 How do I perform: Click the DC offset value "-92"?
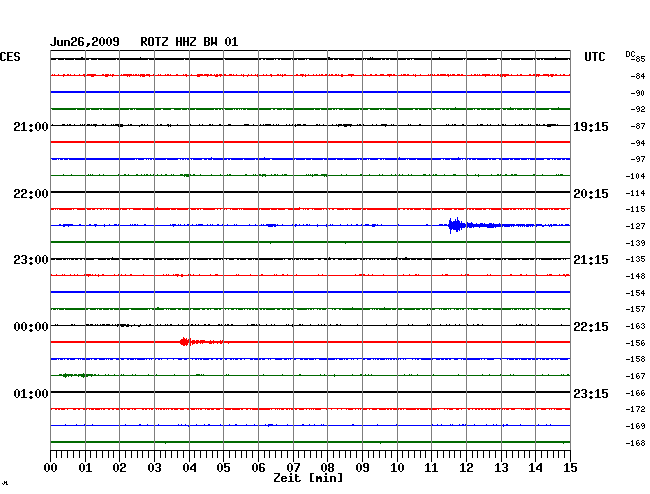pyautogui.click(x=638, y=109)
